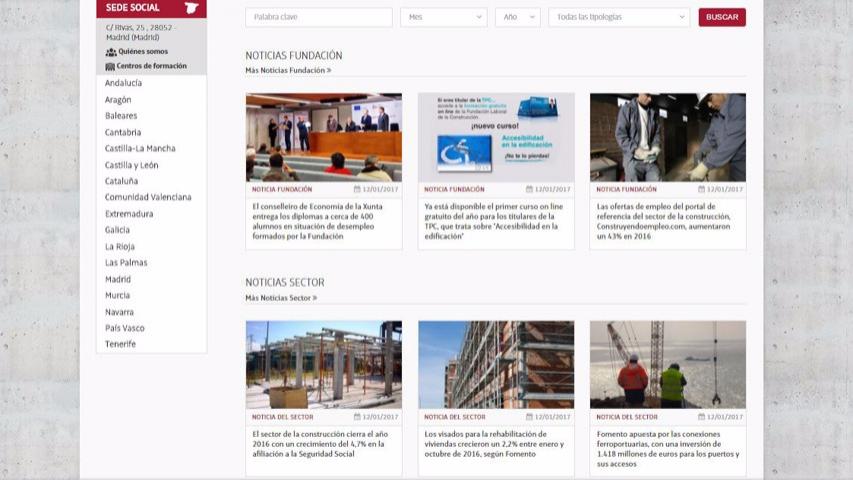Click calendar icon on the Xunta diplomas news card
Viewport: 853px width, 480px height.
357,189
